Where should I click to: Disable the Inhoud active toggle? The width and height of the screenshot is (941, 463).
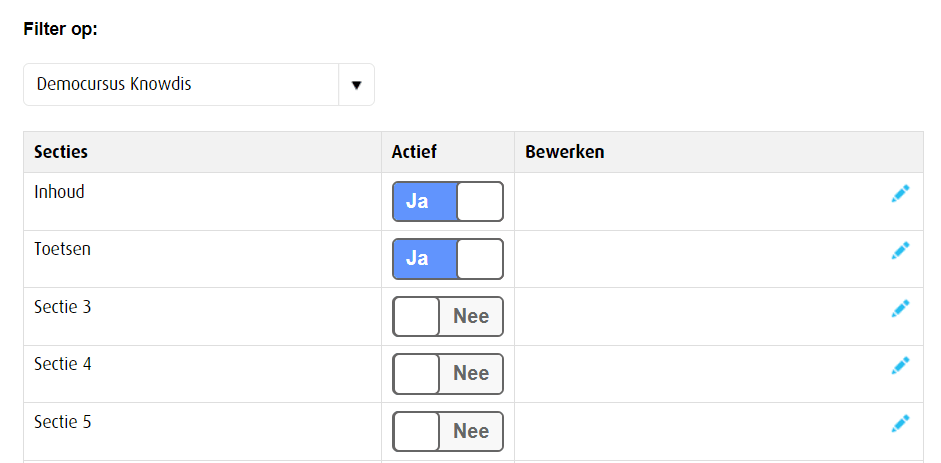pyautogui.click(x=448, y=202)
